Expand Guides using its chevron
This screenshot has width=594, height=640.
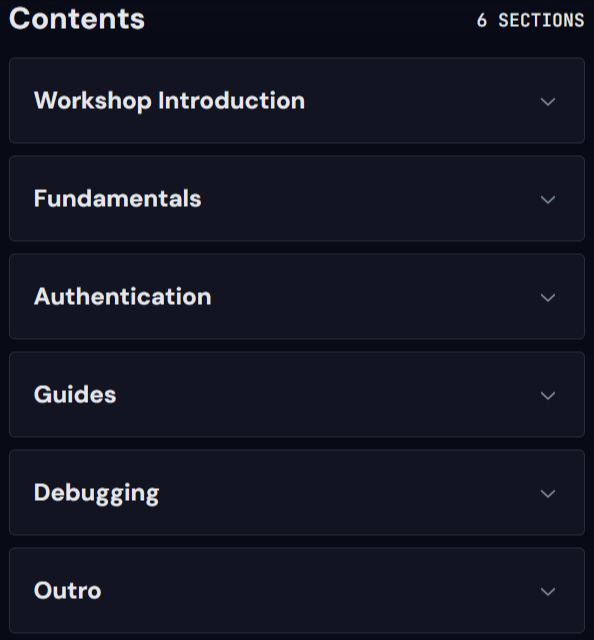[x=547, y=395]
